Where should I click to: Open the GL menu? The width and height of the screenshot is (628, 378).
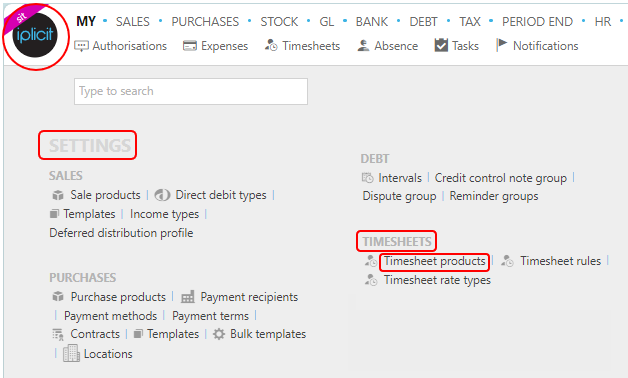coord(327,22)
